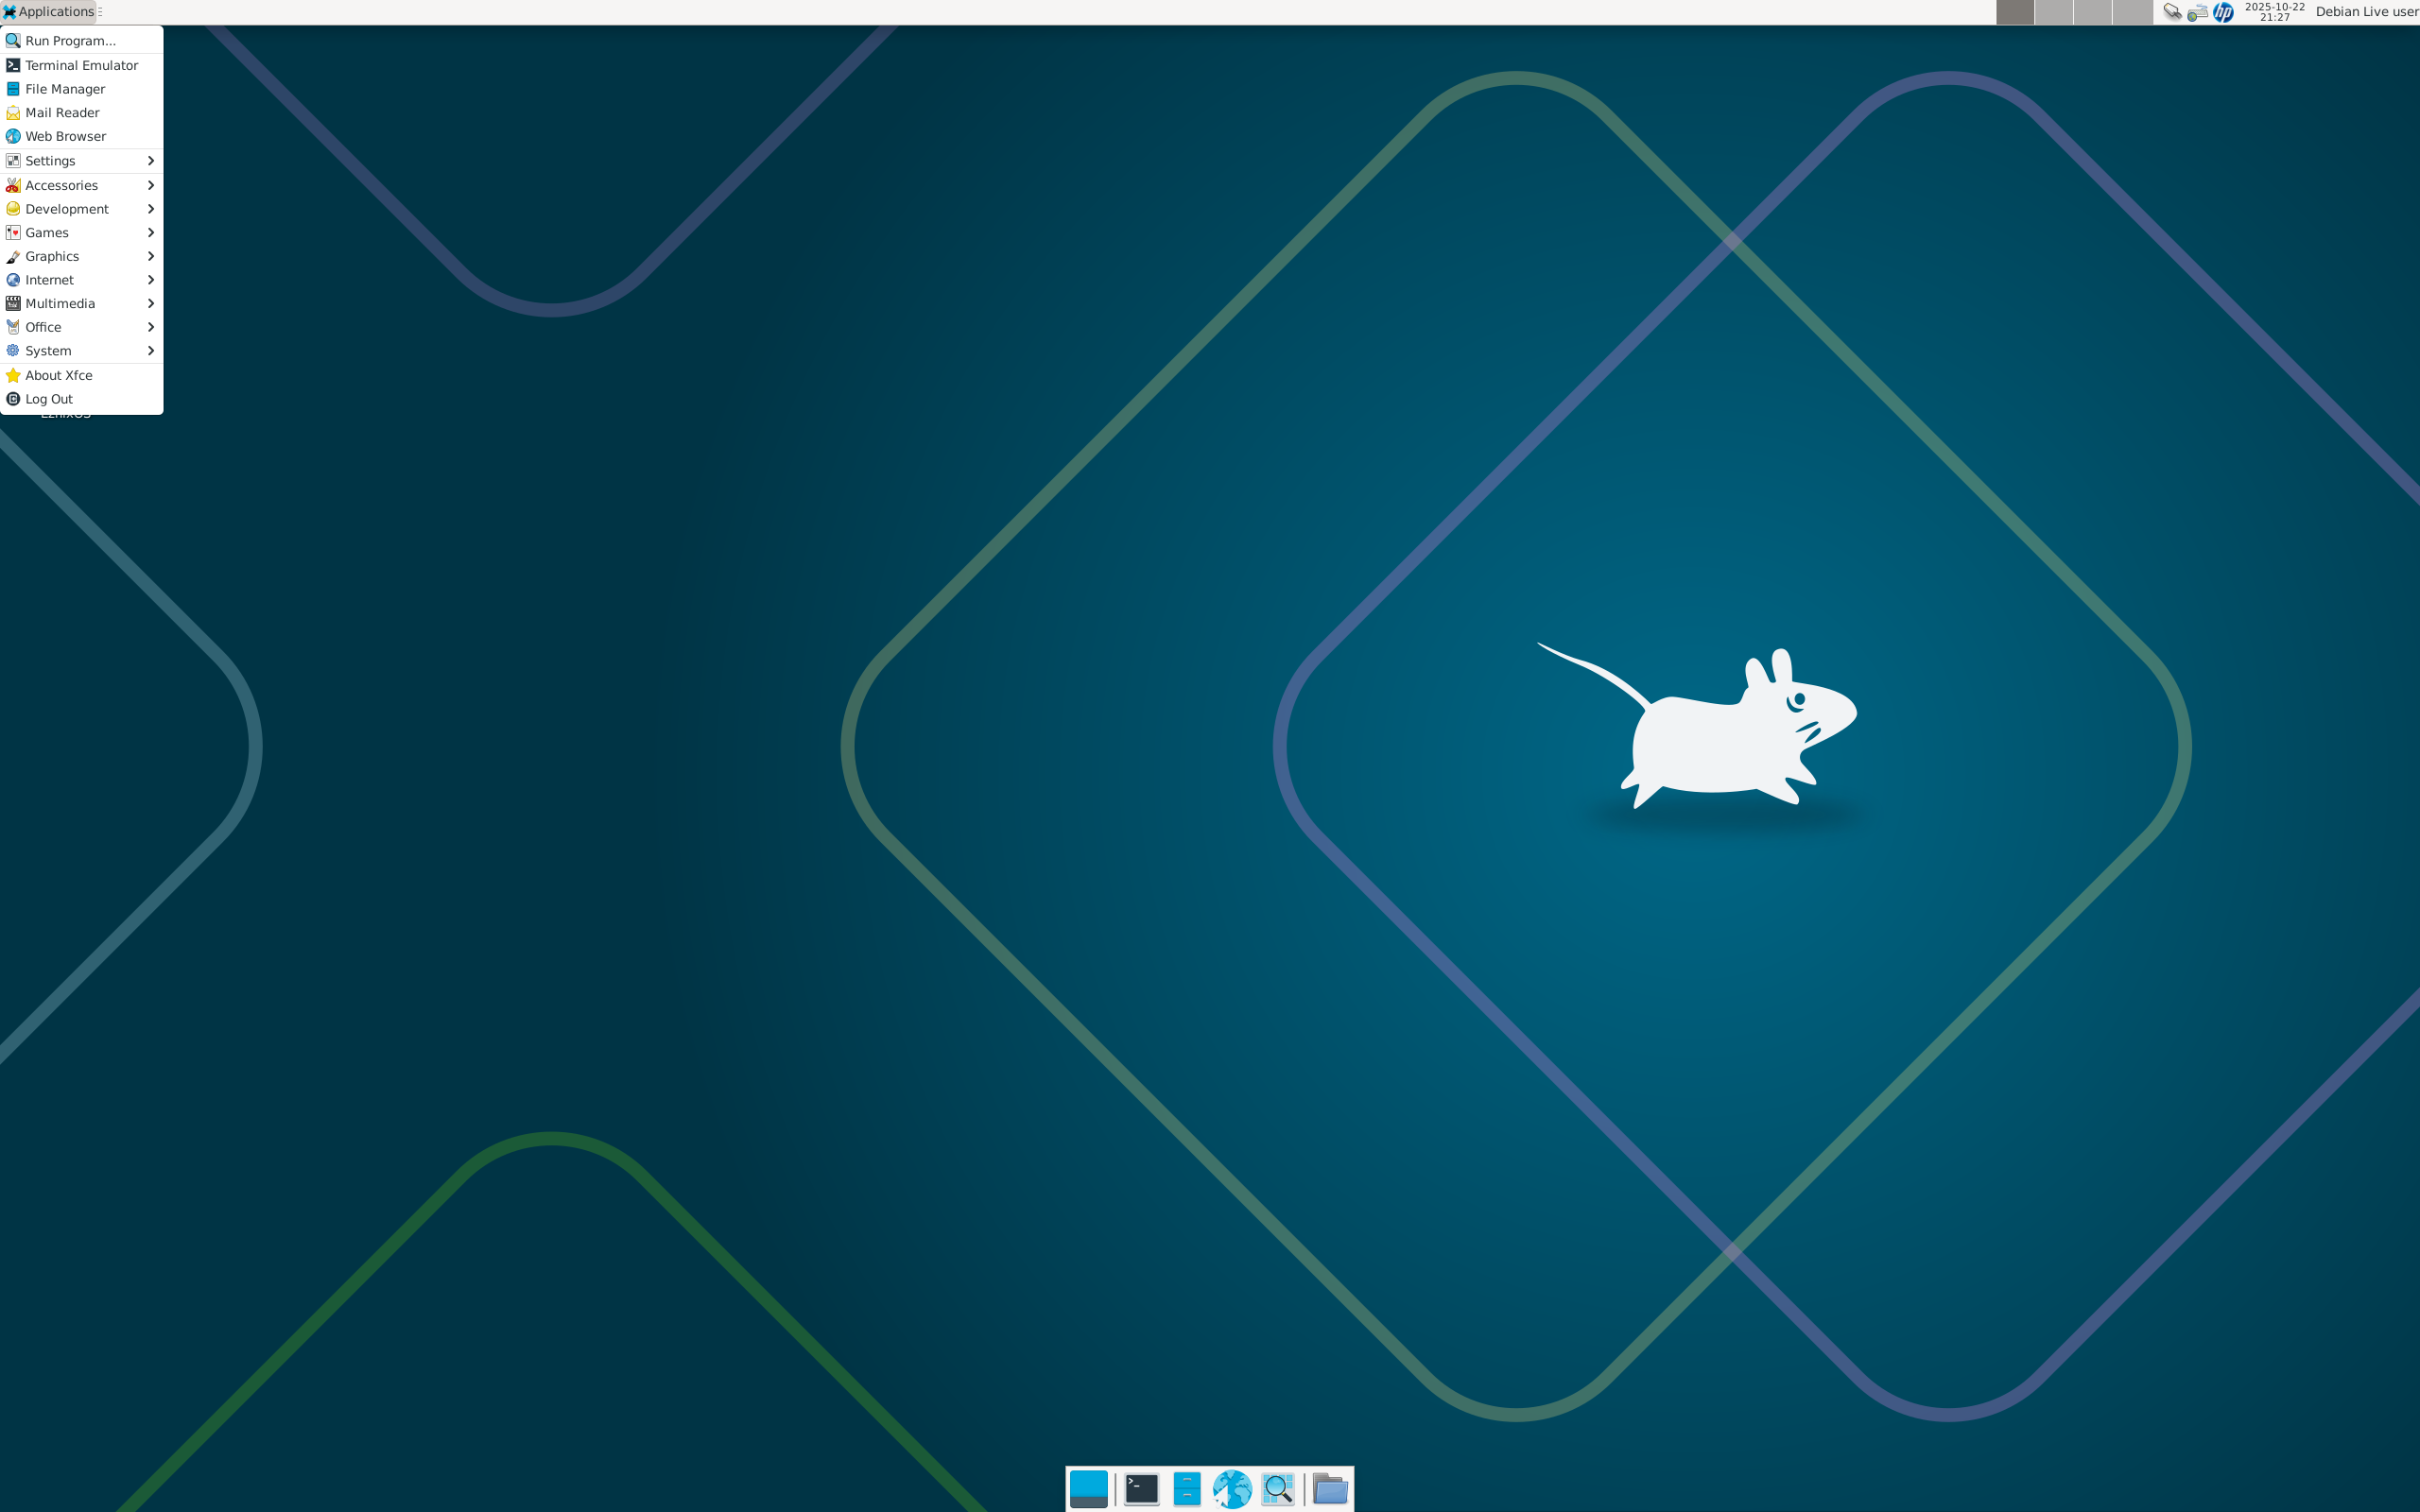Switch to the second workspace in pager

[x=2054, y=12]
